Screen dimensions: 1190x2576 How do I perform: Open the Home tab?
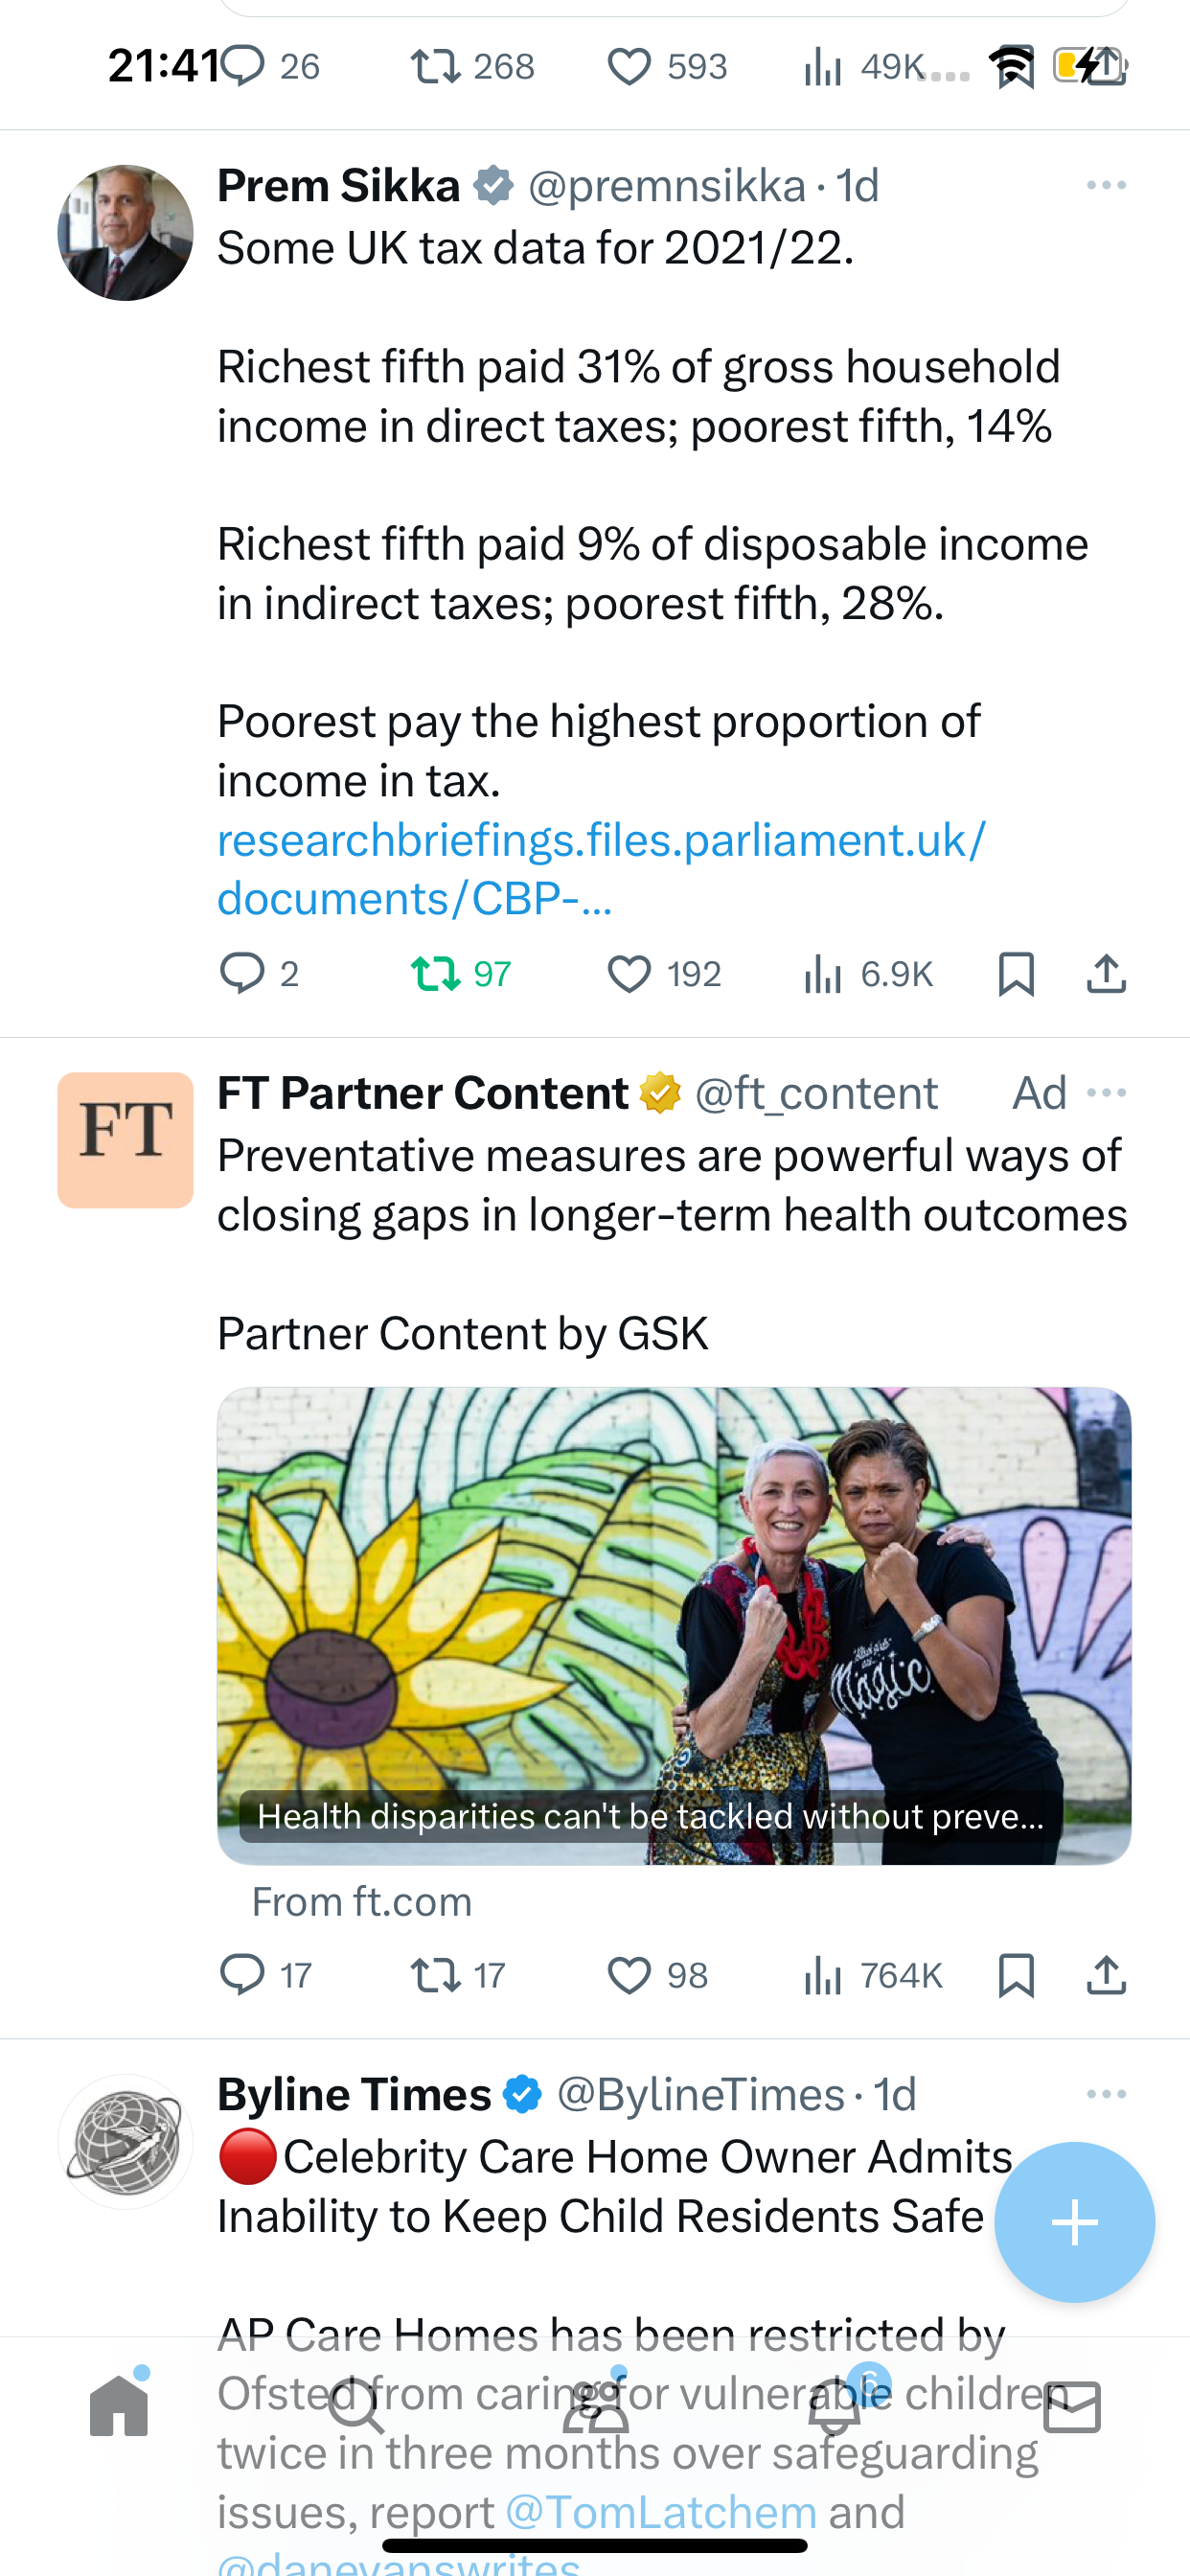[x=119, y=2406]
